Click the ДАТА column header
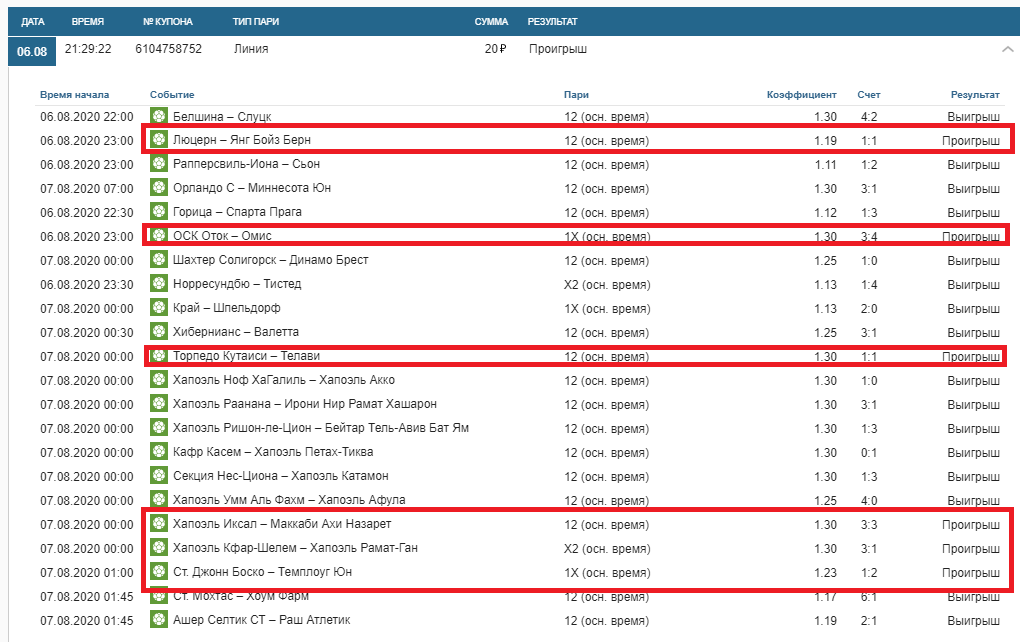 [x=33, y=21]
